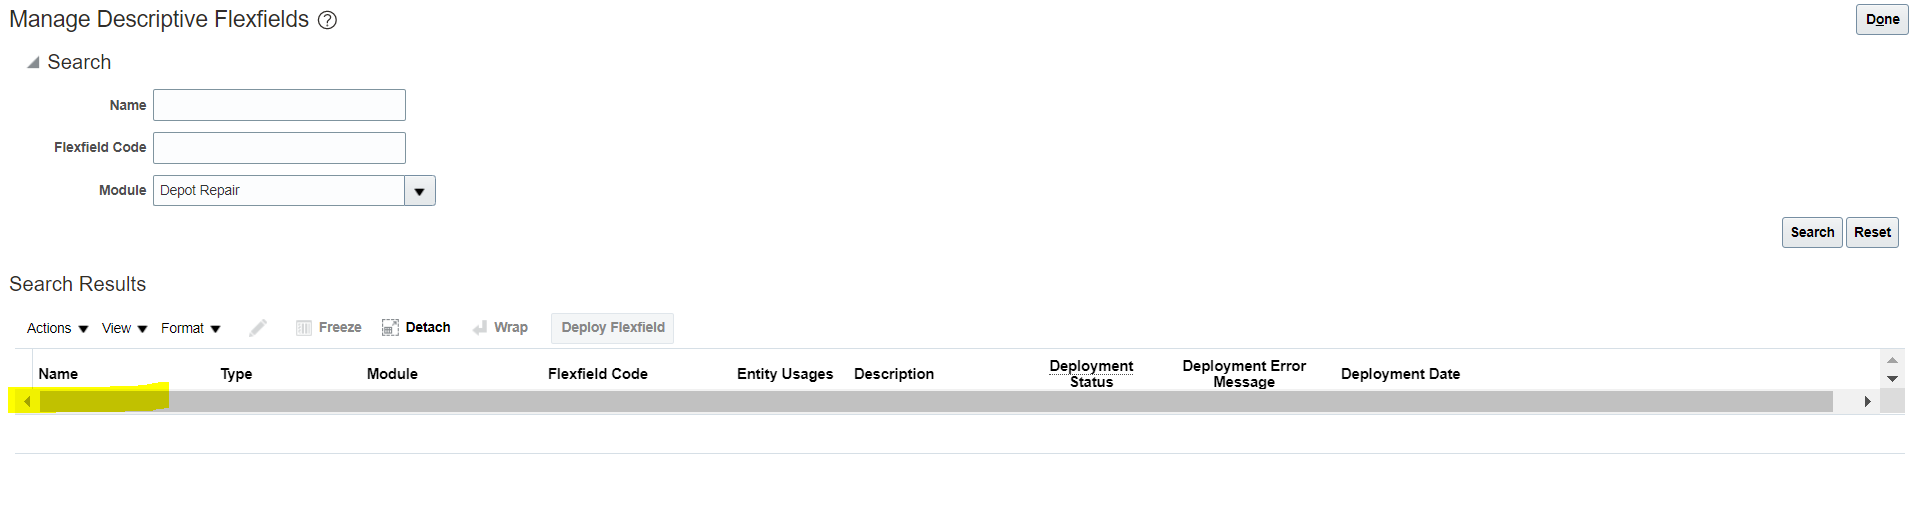Image resolution: width=1909 pixels, height=516 pixels.
Task: Open the Actions menu
Action: click(x=57, y=328)
